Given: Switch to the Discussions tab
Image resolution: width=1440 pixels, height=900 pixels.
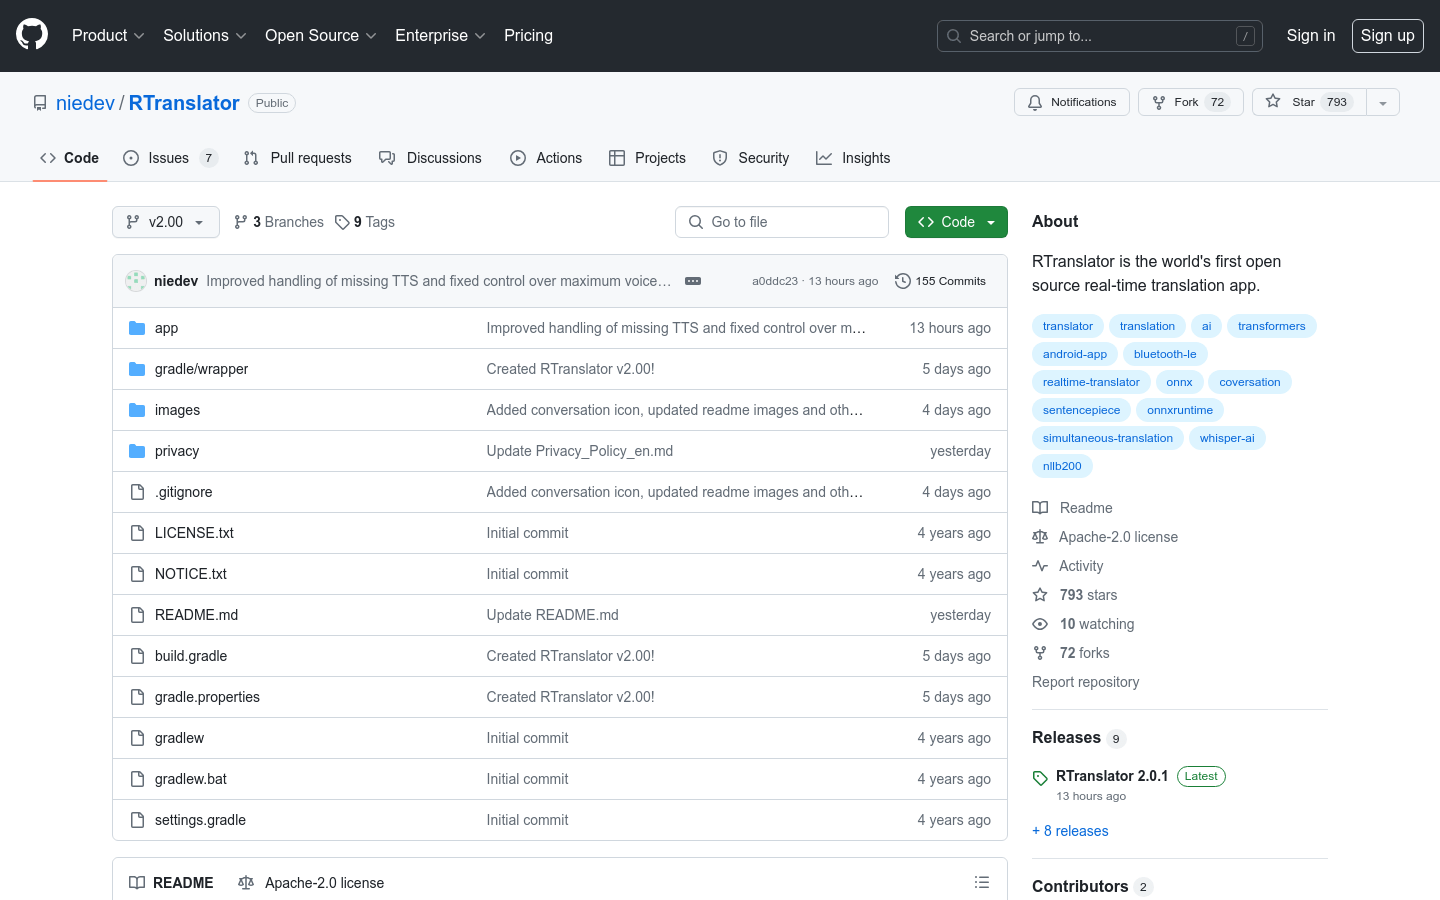Looking at the screenshot, I should (x=430, y=158).
